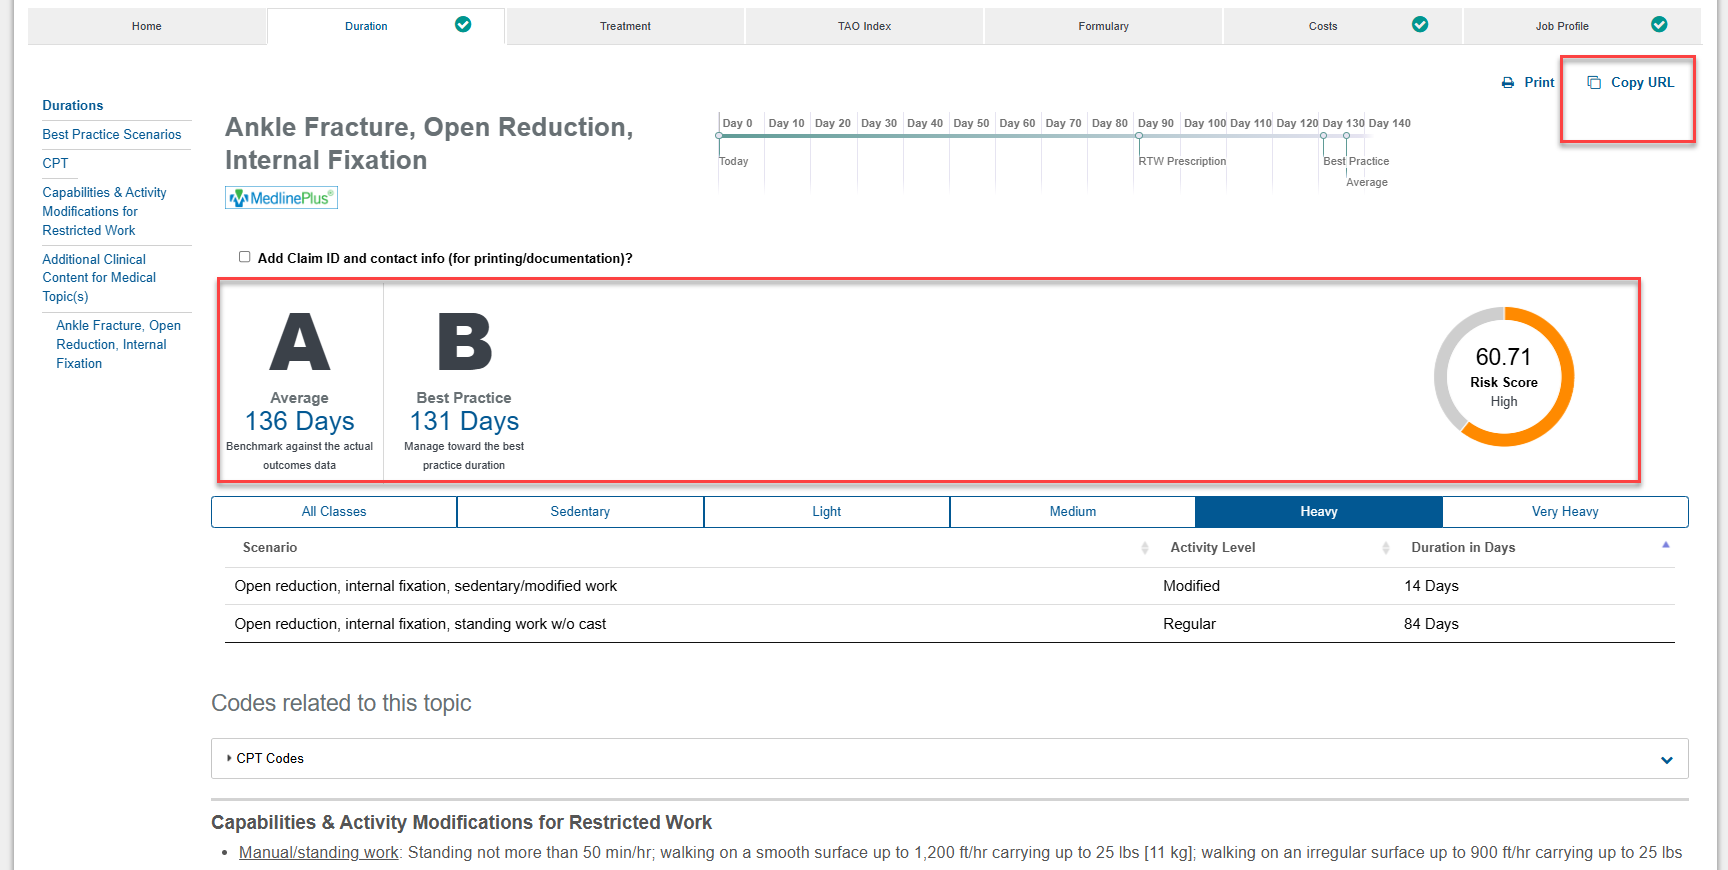This screenshot has width=1728, height=870.
Task: Click the green checkmark on Costs tab
Action: click(1420, 25)
